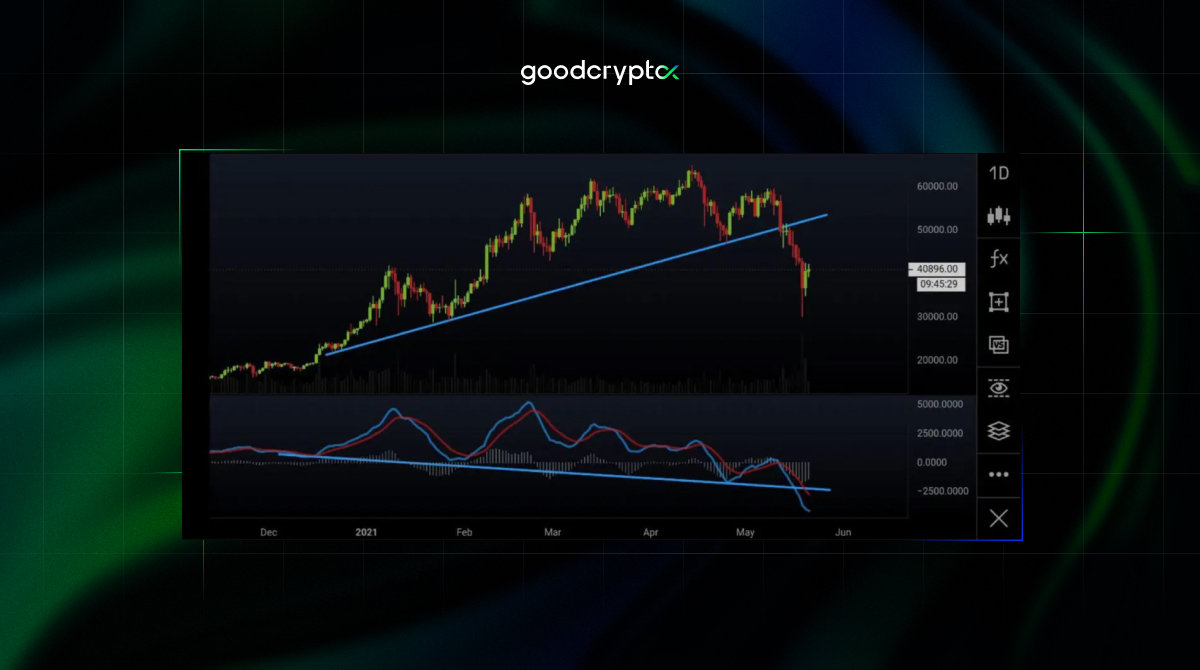Open the 1D interval selector
This screenshot has width=1200, height=670.
(997, 173)
